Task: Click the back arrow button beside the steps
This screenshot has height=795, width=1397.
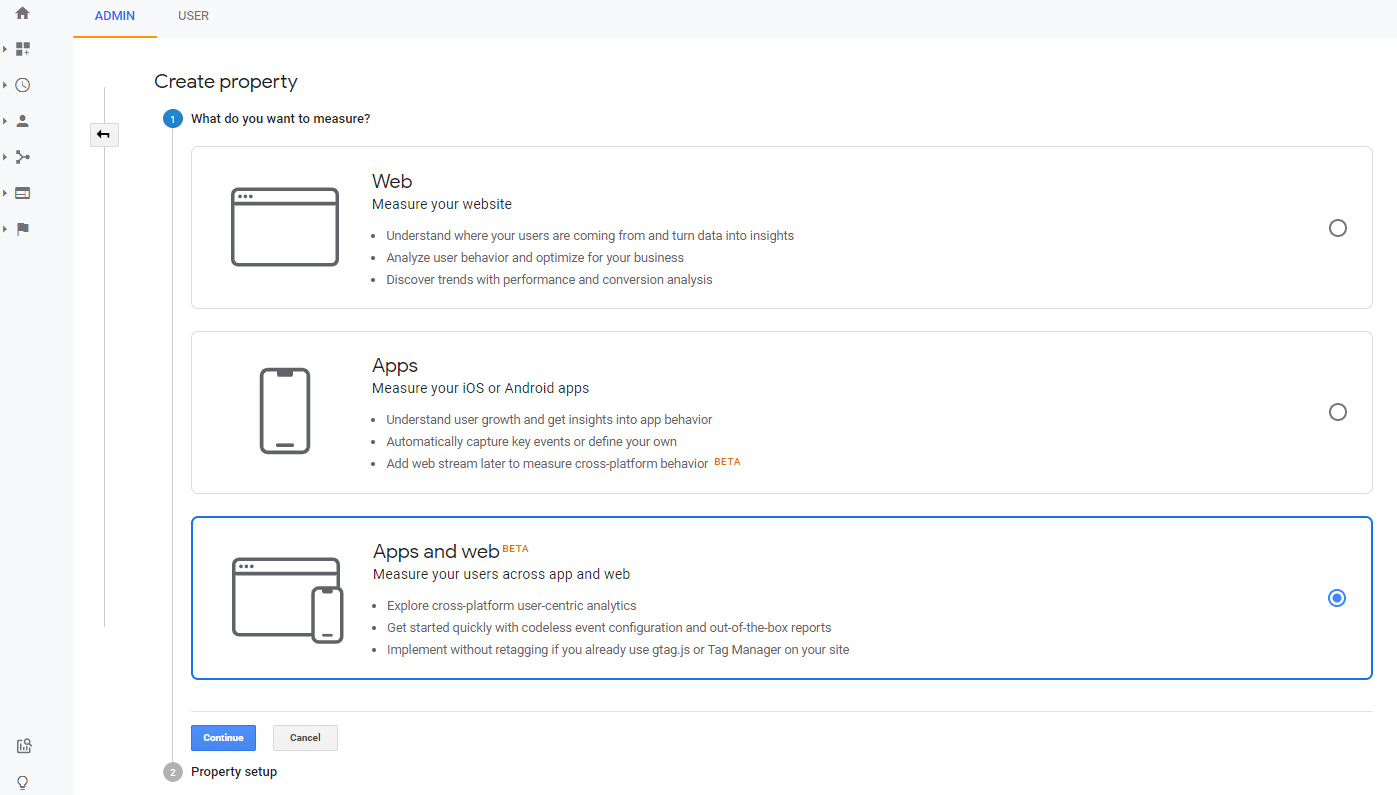Action: (x=104, y=134)
